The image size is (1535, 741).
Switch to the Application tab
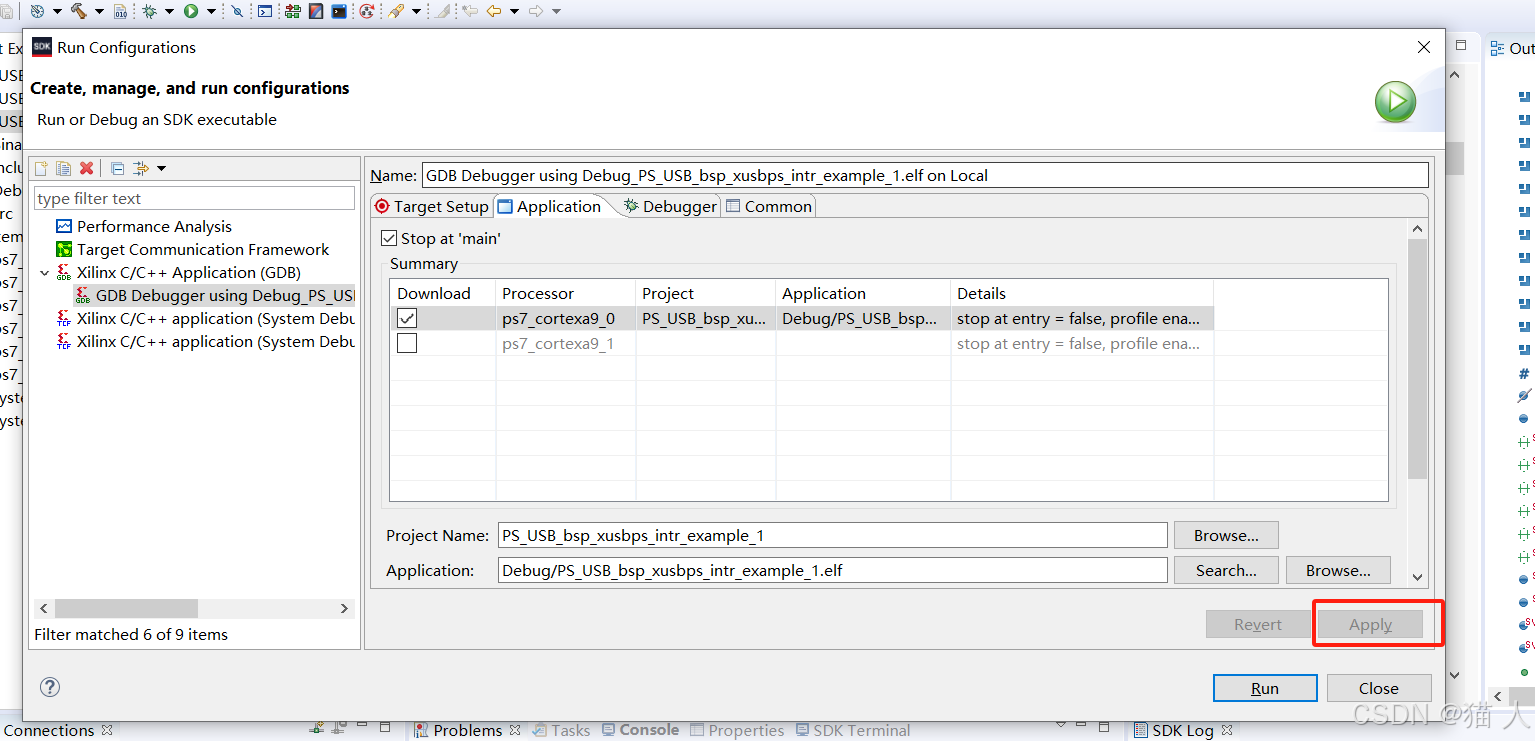550,206
